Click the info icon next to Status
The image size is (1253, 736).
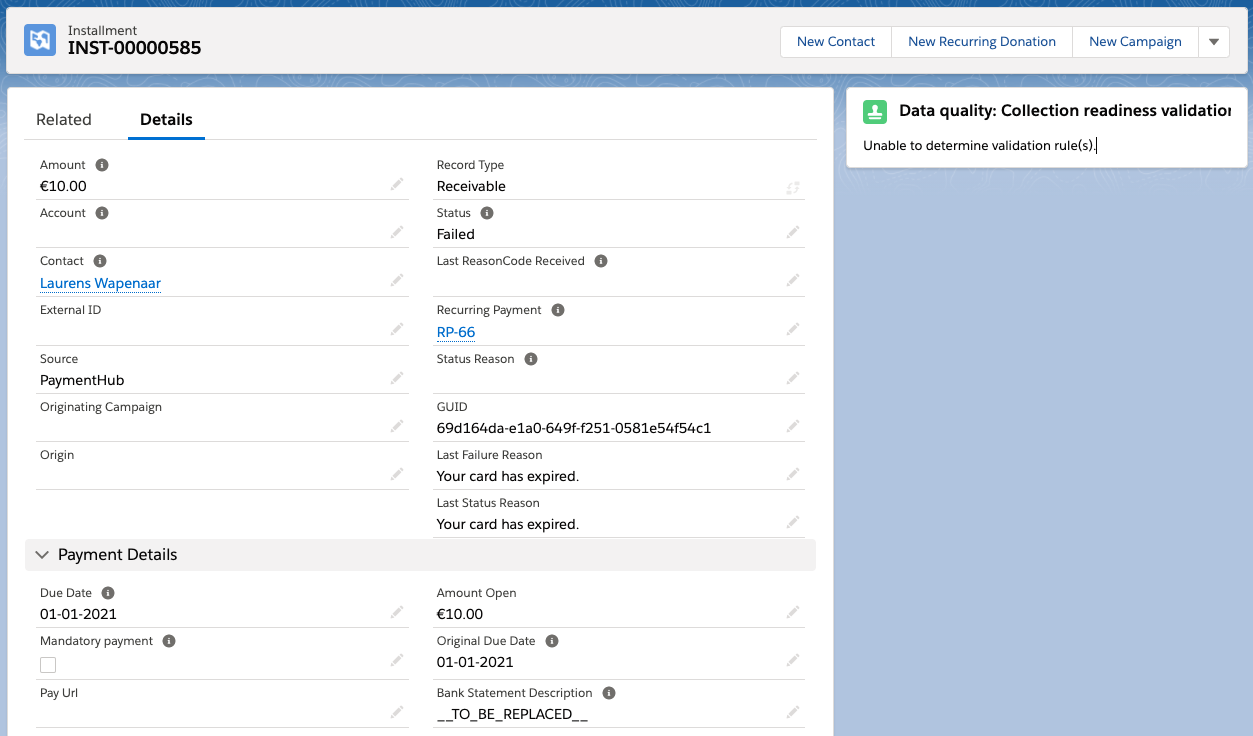(x=487, y=213)
